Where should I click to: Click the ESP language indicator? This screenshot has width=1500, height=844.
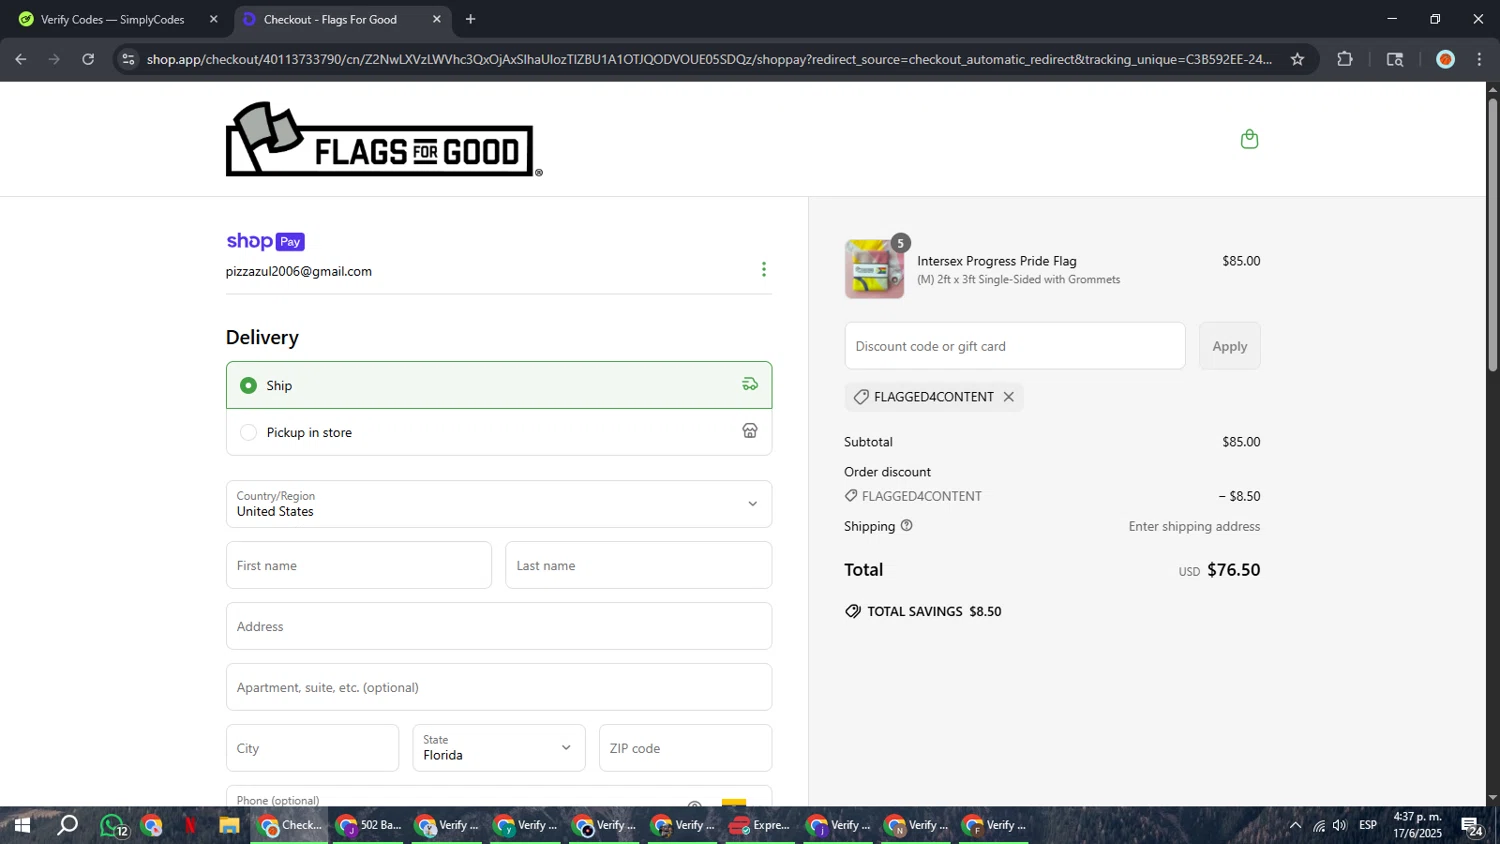pyautogui.click(x=1368, y=825)
